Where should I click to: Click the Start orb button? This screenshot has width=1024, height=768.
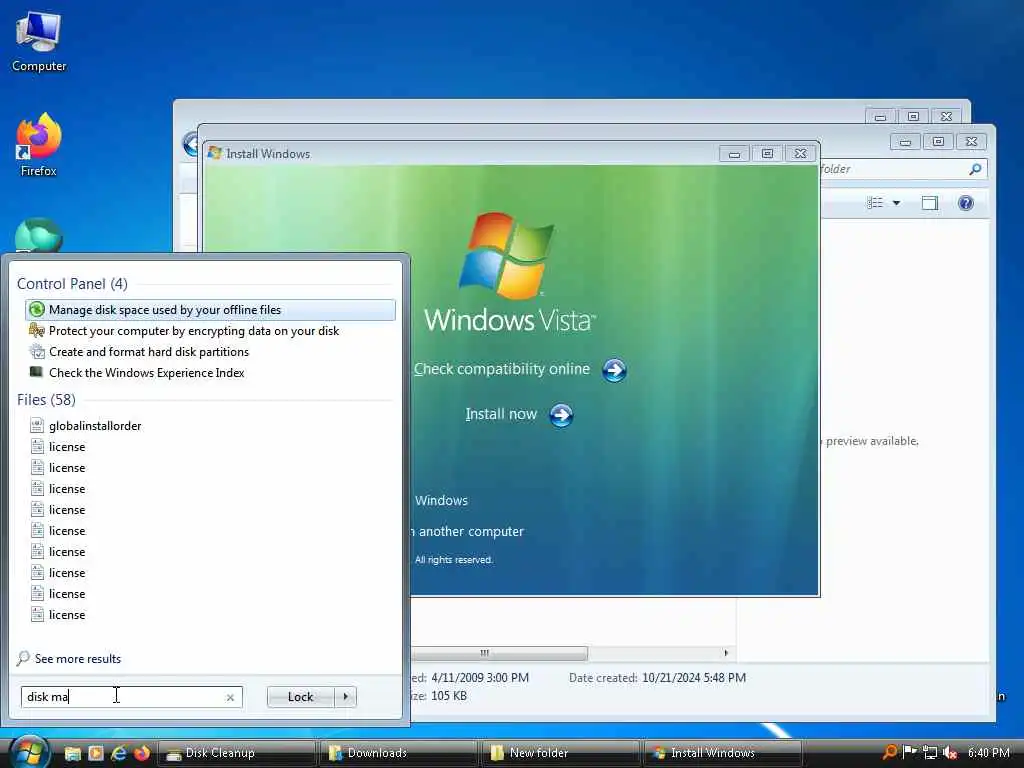pos(28,752)
